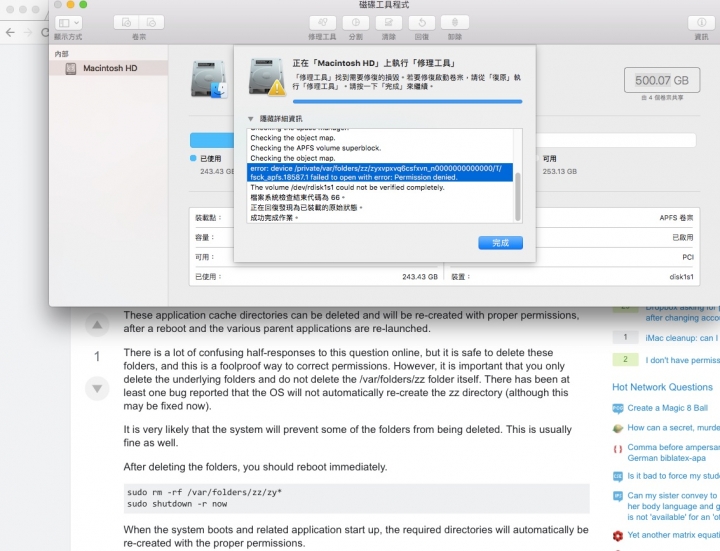720x551 pixels.
Task: Click the browser forward arrow
Action: point(28,33)
